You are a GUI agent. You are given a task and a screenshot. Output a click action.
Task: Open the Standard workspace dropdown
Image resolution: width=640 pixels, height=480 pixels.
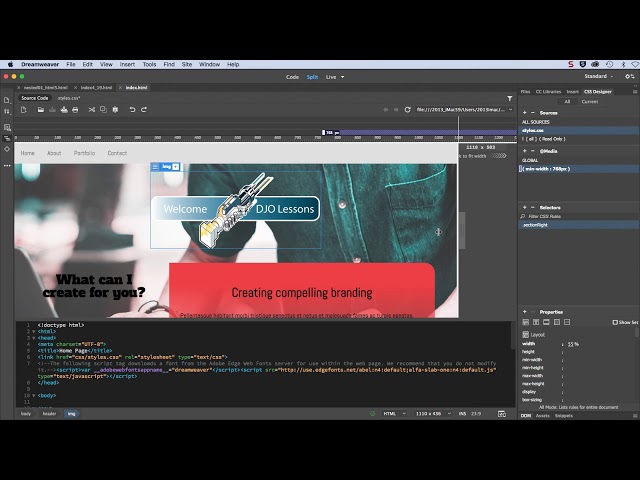coord(598,76)
